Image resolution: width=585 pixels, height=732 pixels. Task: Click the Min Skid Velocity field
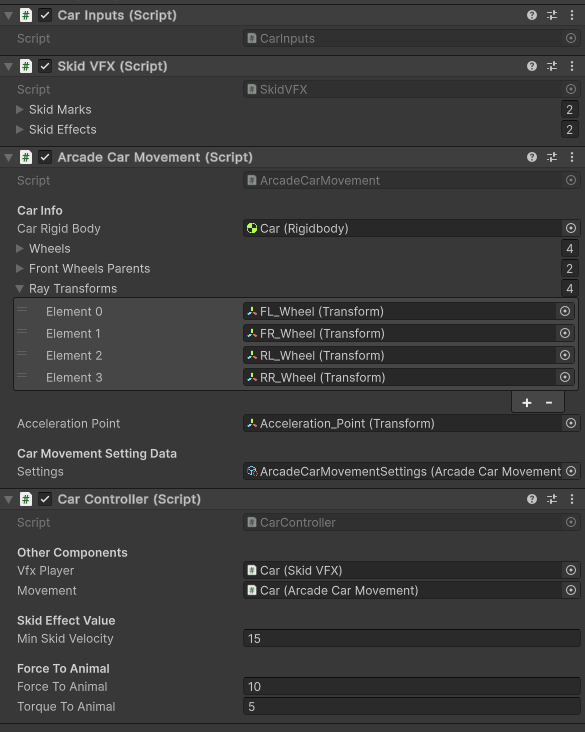[x=411, y=639]
